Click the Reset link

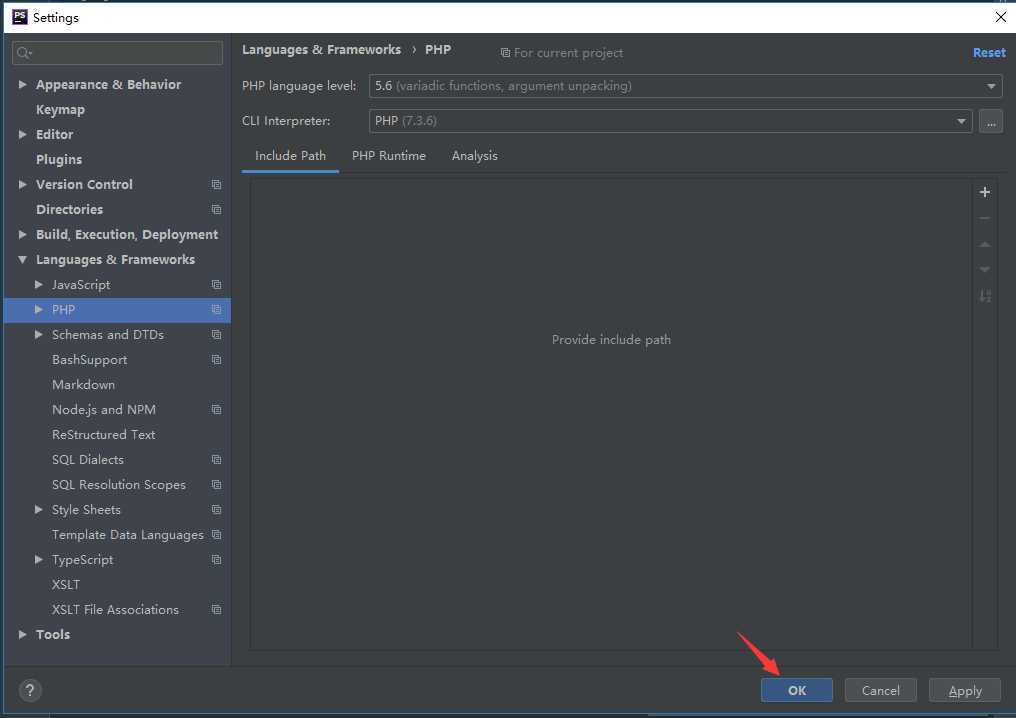989,53
